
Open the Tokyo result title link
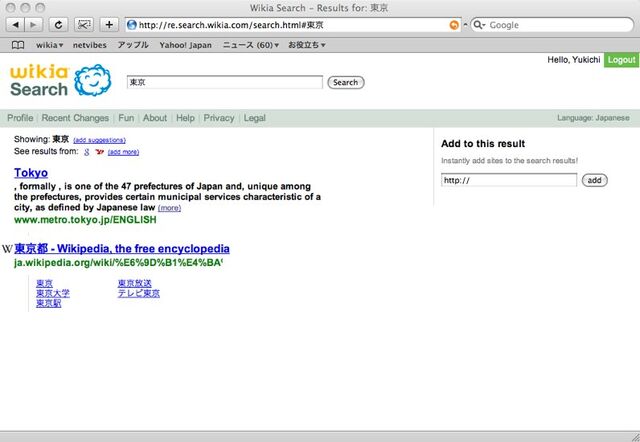click(x=31, y=173)
